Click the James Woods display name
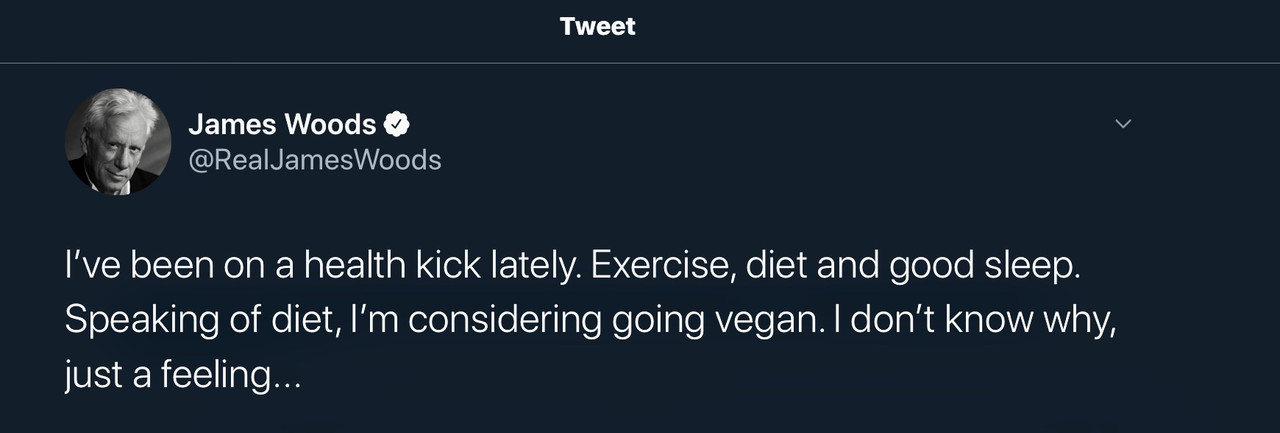The image size is (1280, 433). [282, 125]
